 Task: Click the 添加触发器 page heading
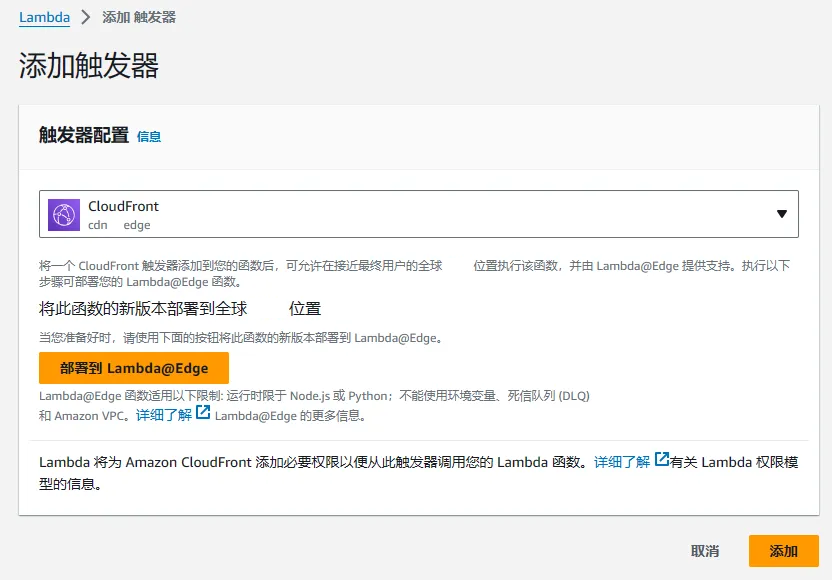[89, 66]
